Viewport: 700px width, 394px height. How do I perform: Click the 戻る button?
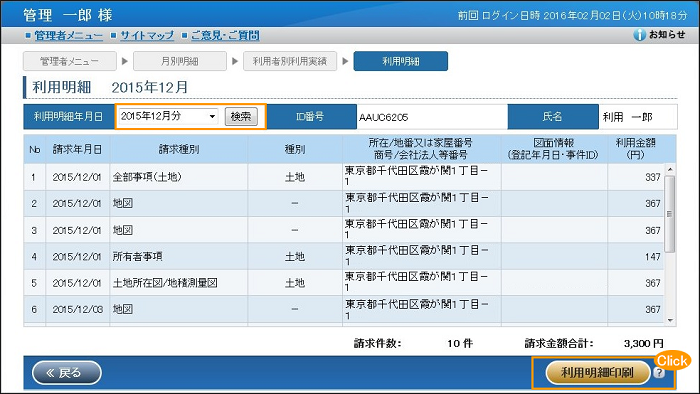coord(67,373)
